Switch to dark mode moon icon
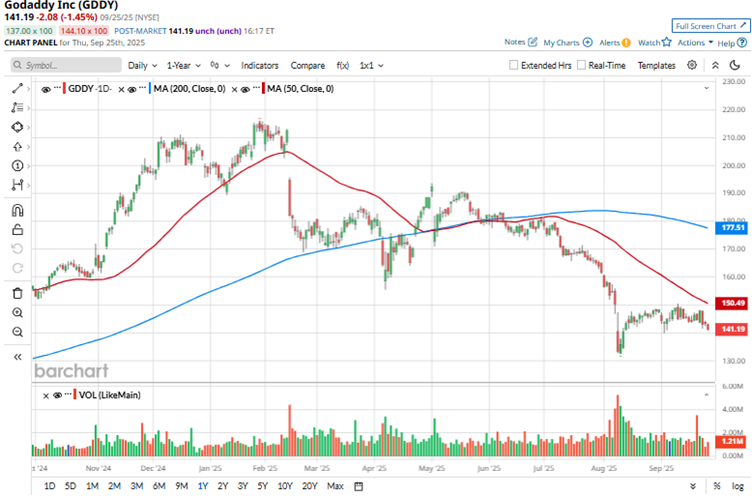 tap(734, 65)
